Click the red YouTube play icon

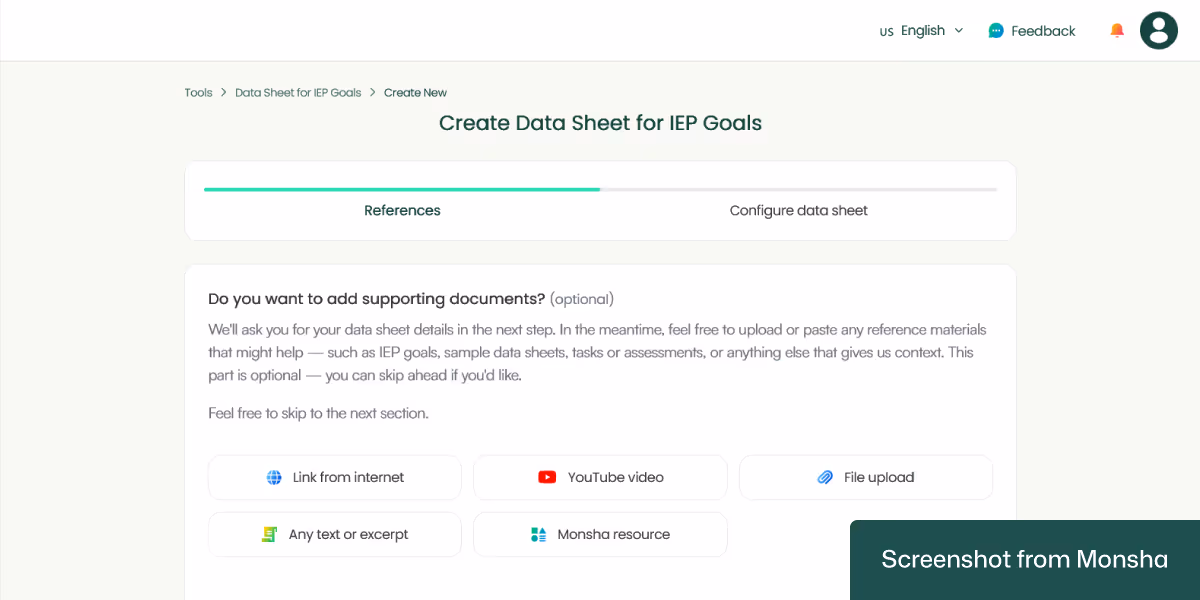coord(547,477)
